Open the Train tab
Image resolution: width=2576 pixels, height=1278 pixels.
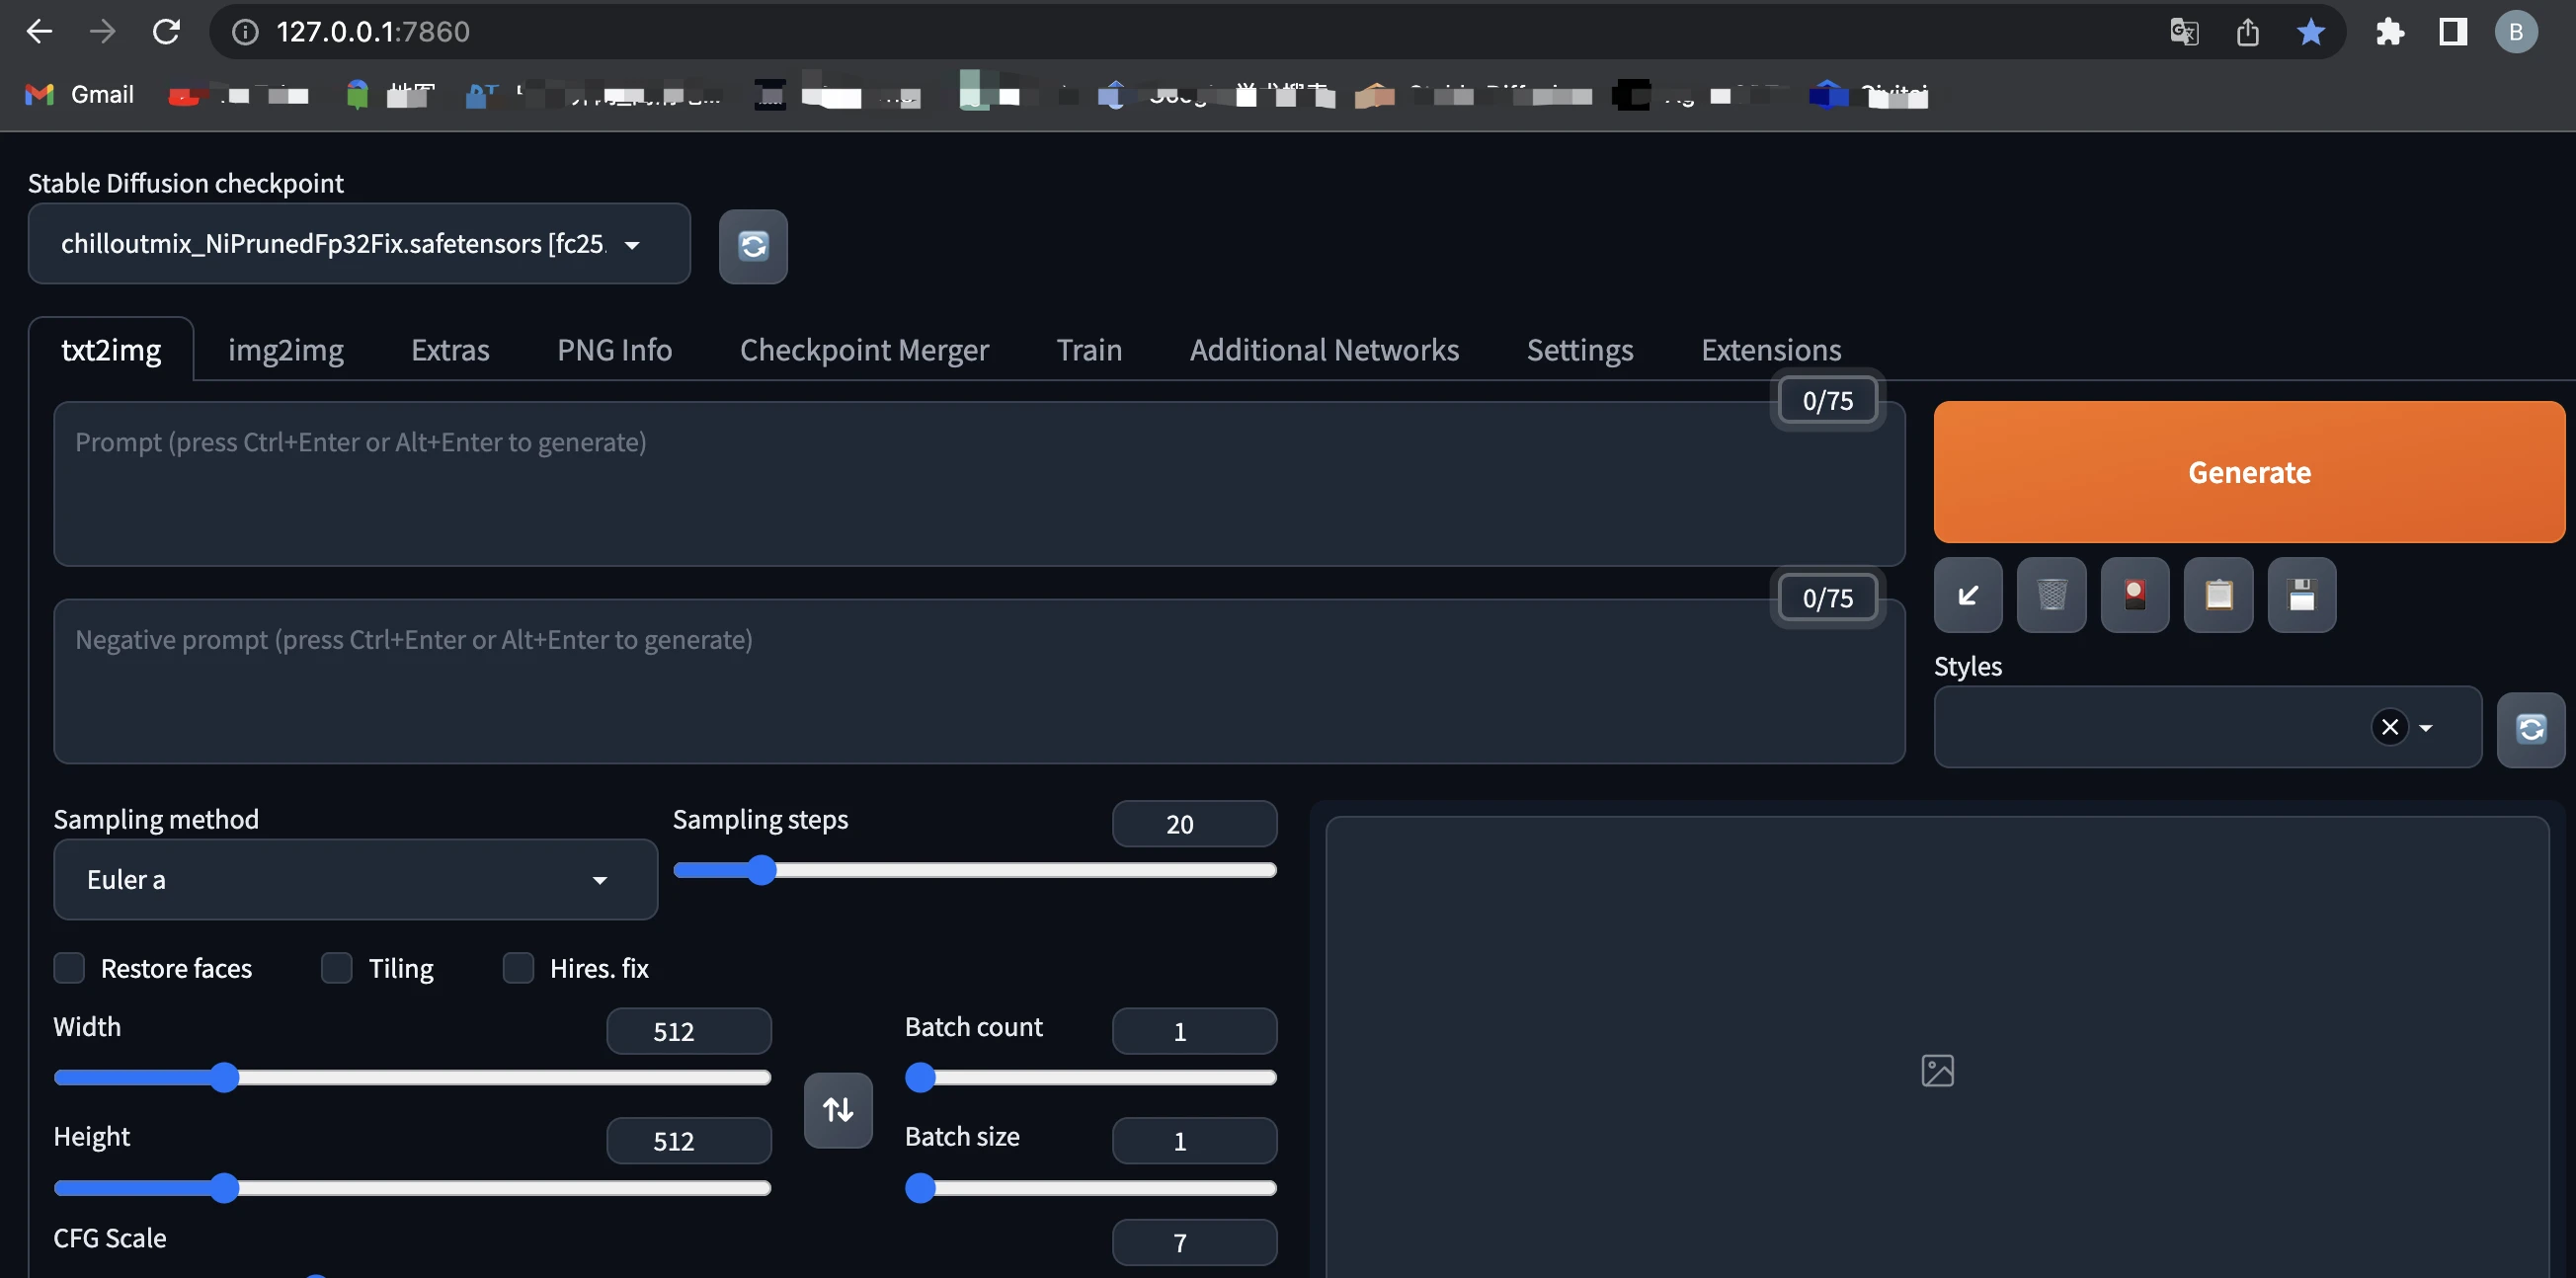1089,350
